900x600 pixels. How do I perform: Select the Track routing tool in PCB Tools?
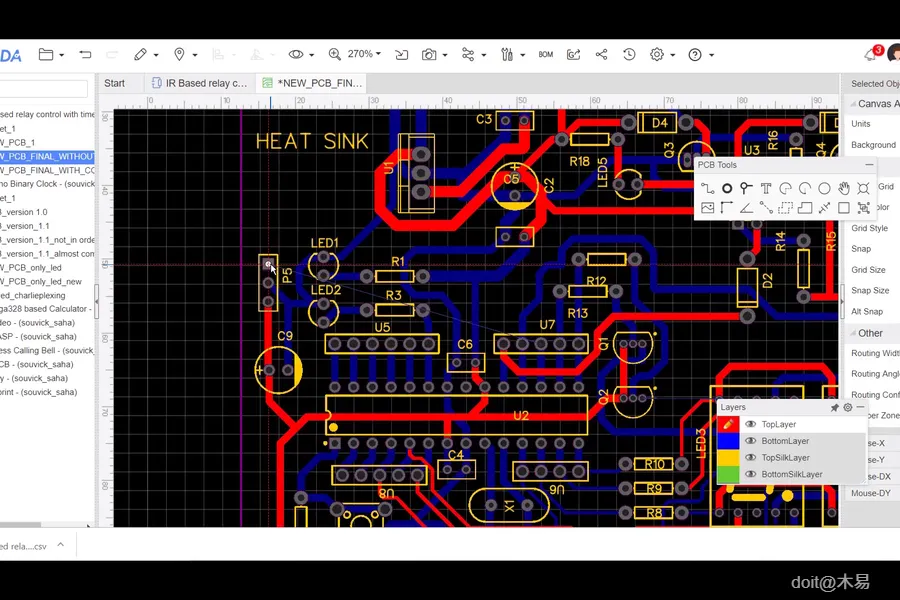pos(707,188)
